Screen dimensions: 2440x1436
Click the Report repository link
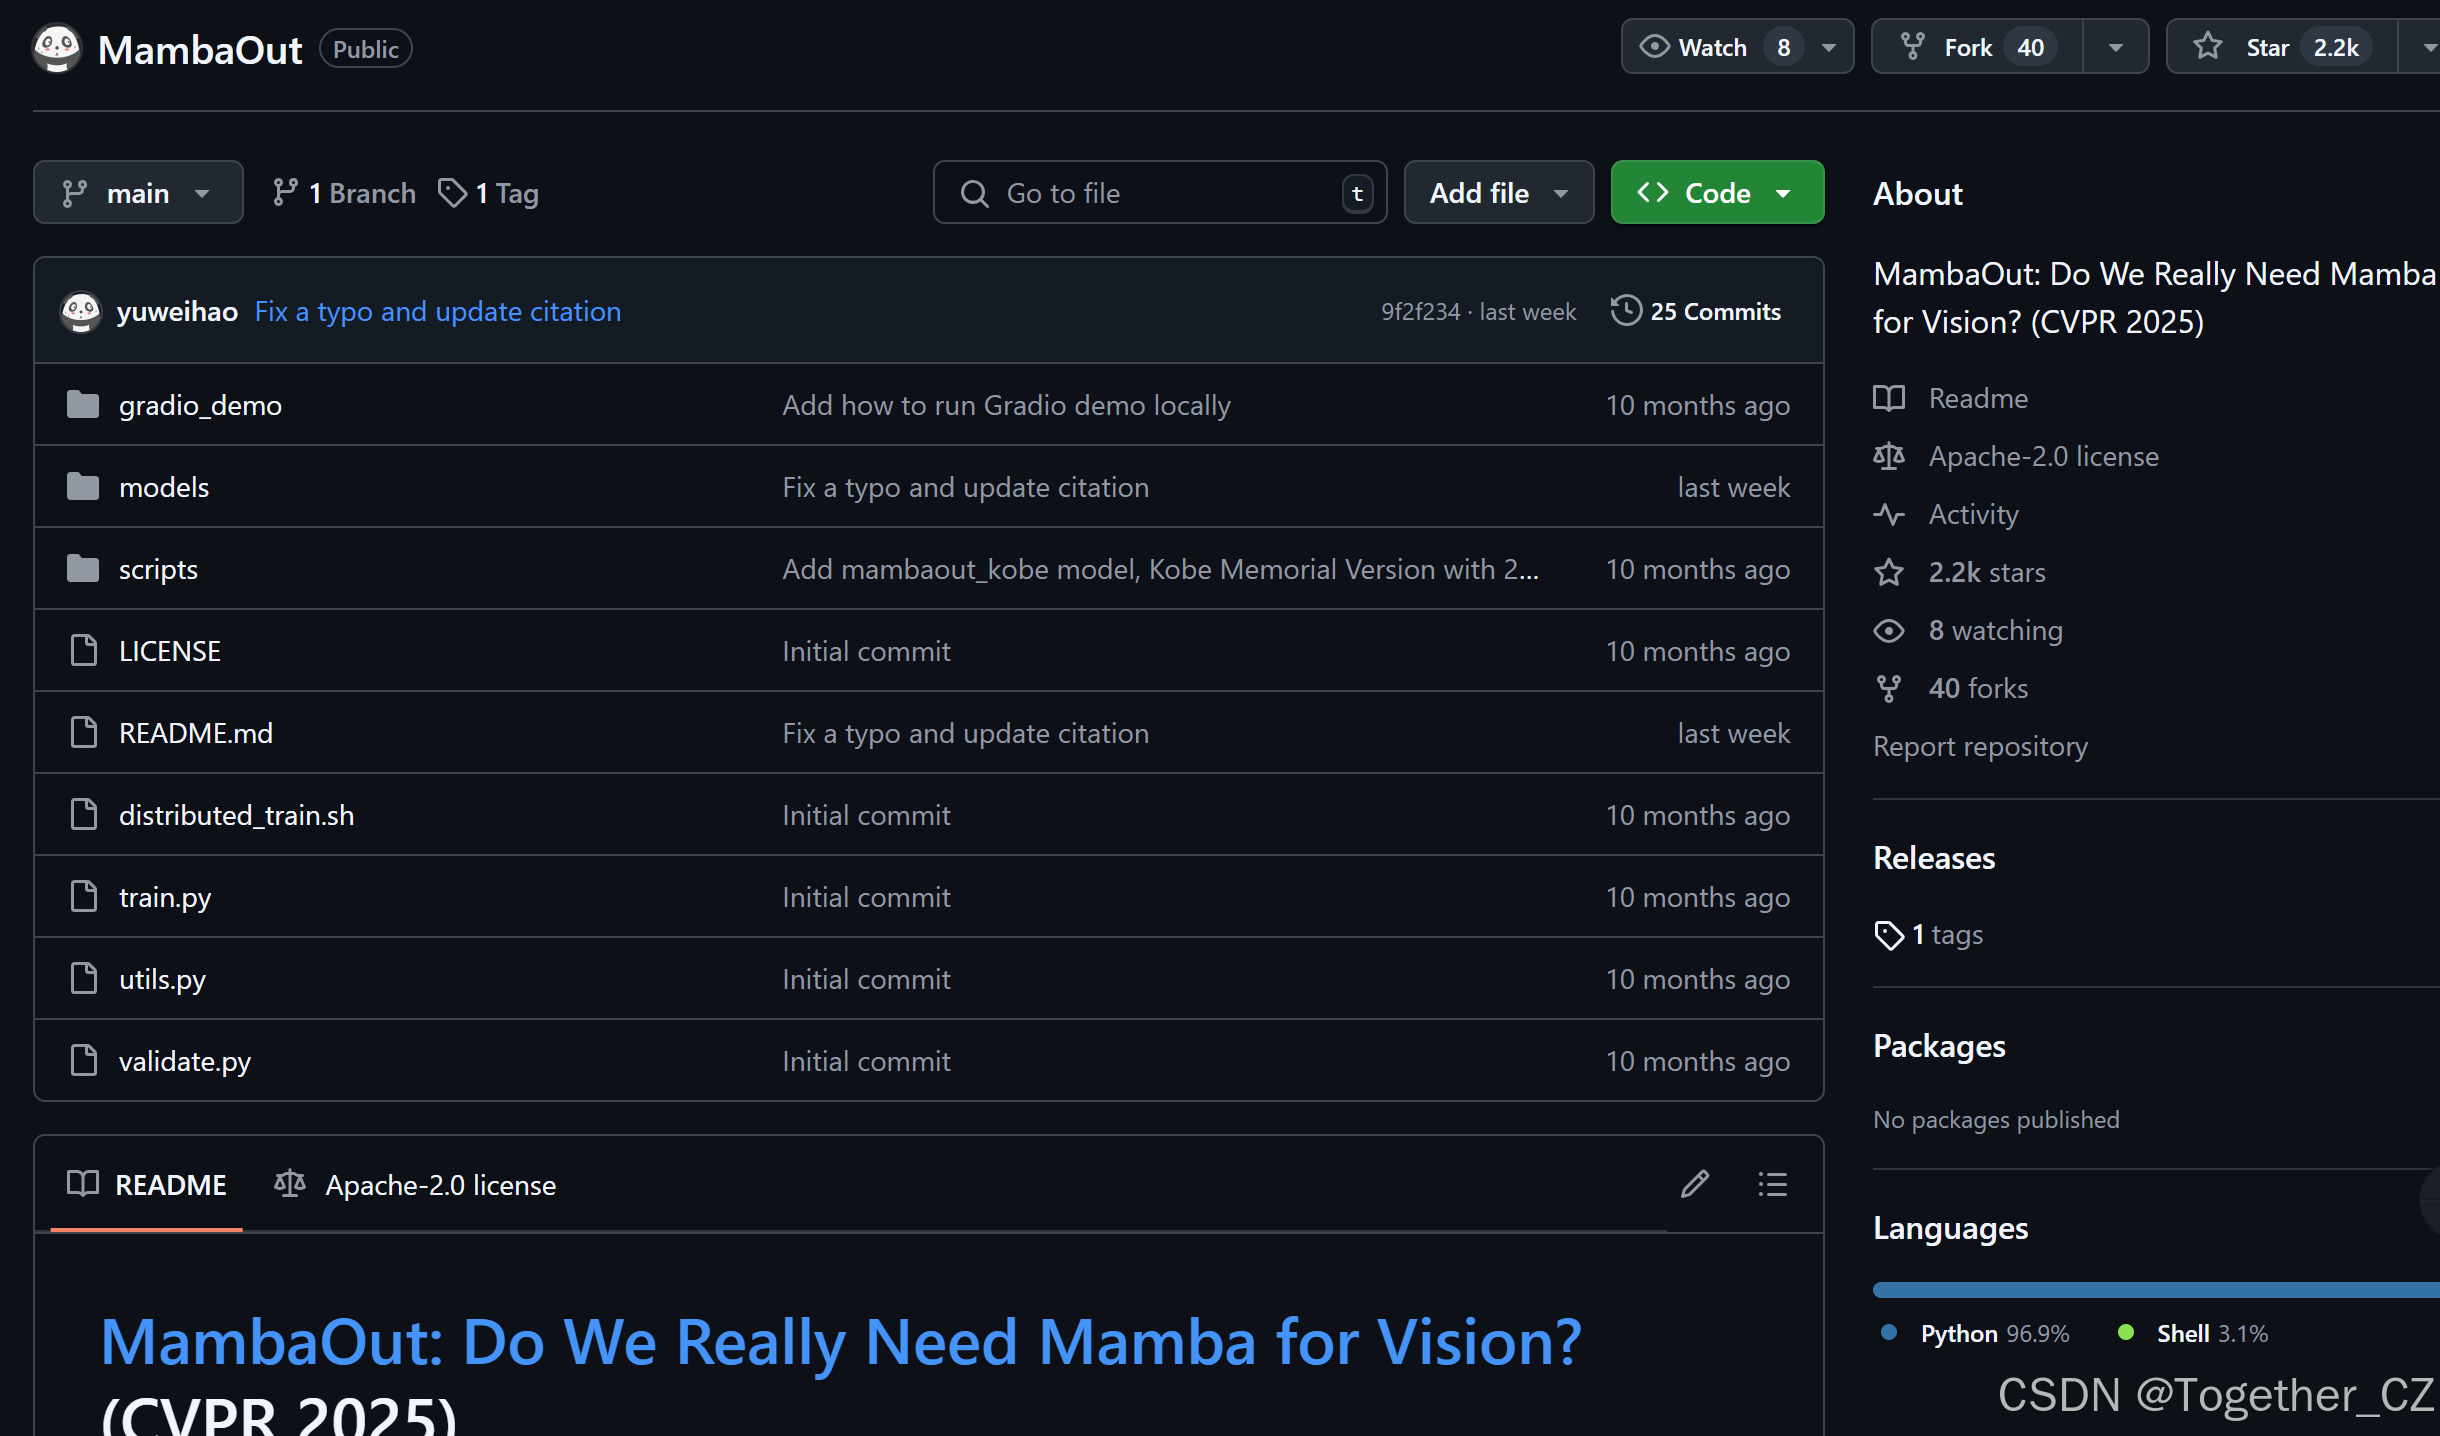point(1980,746)
